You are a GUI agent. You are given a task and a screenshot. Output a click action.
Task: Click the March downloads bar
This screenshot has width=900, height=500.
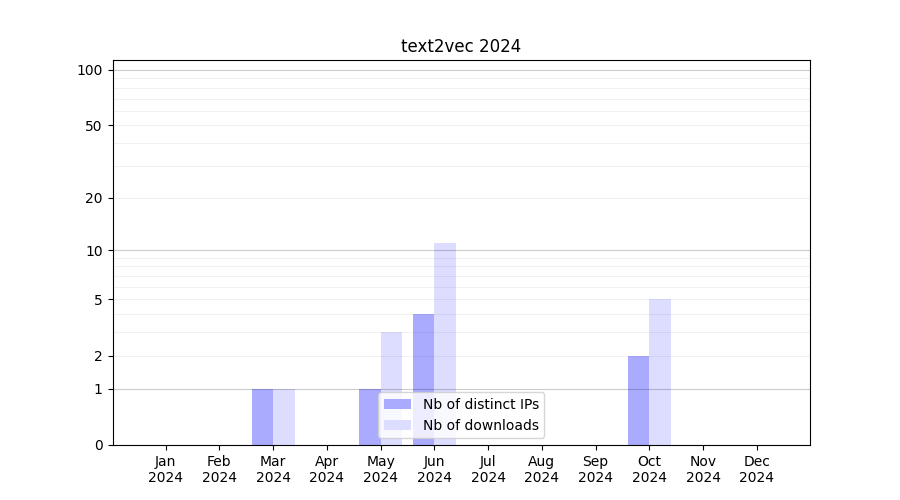pyautogui.click(x=284, y=417)
